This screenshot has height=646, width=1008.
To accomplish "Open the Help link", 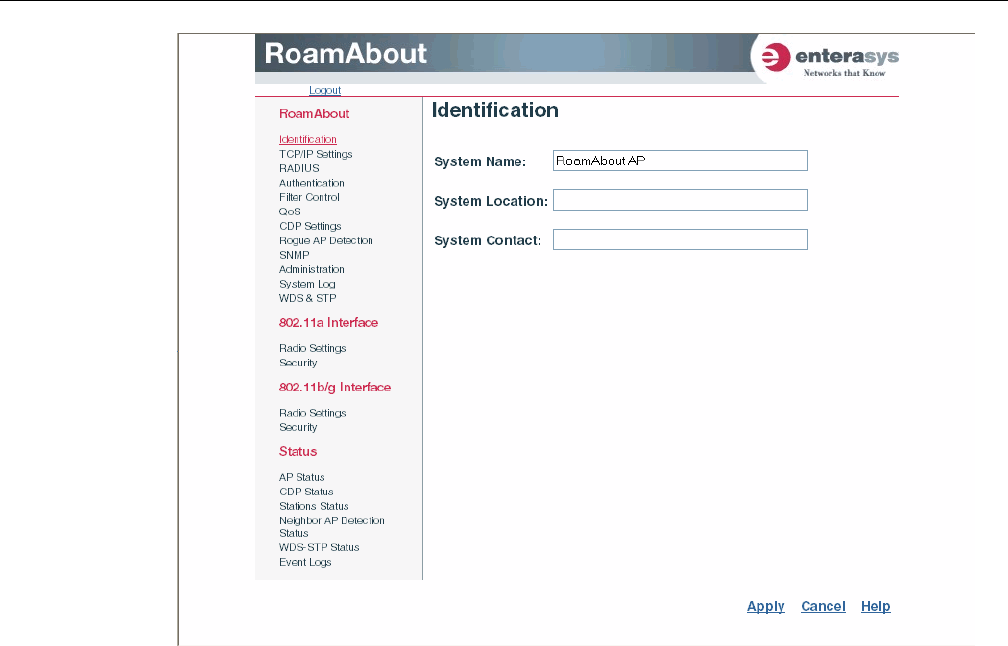I will [876, 606].
